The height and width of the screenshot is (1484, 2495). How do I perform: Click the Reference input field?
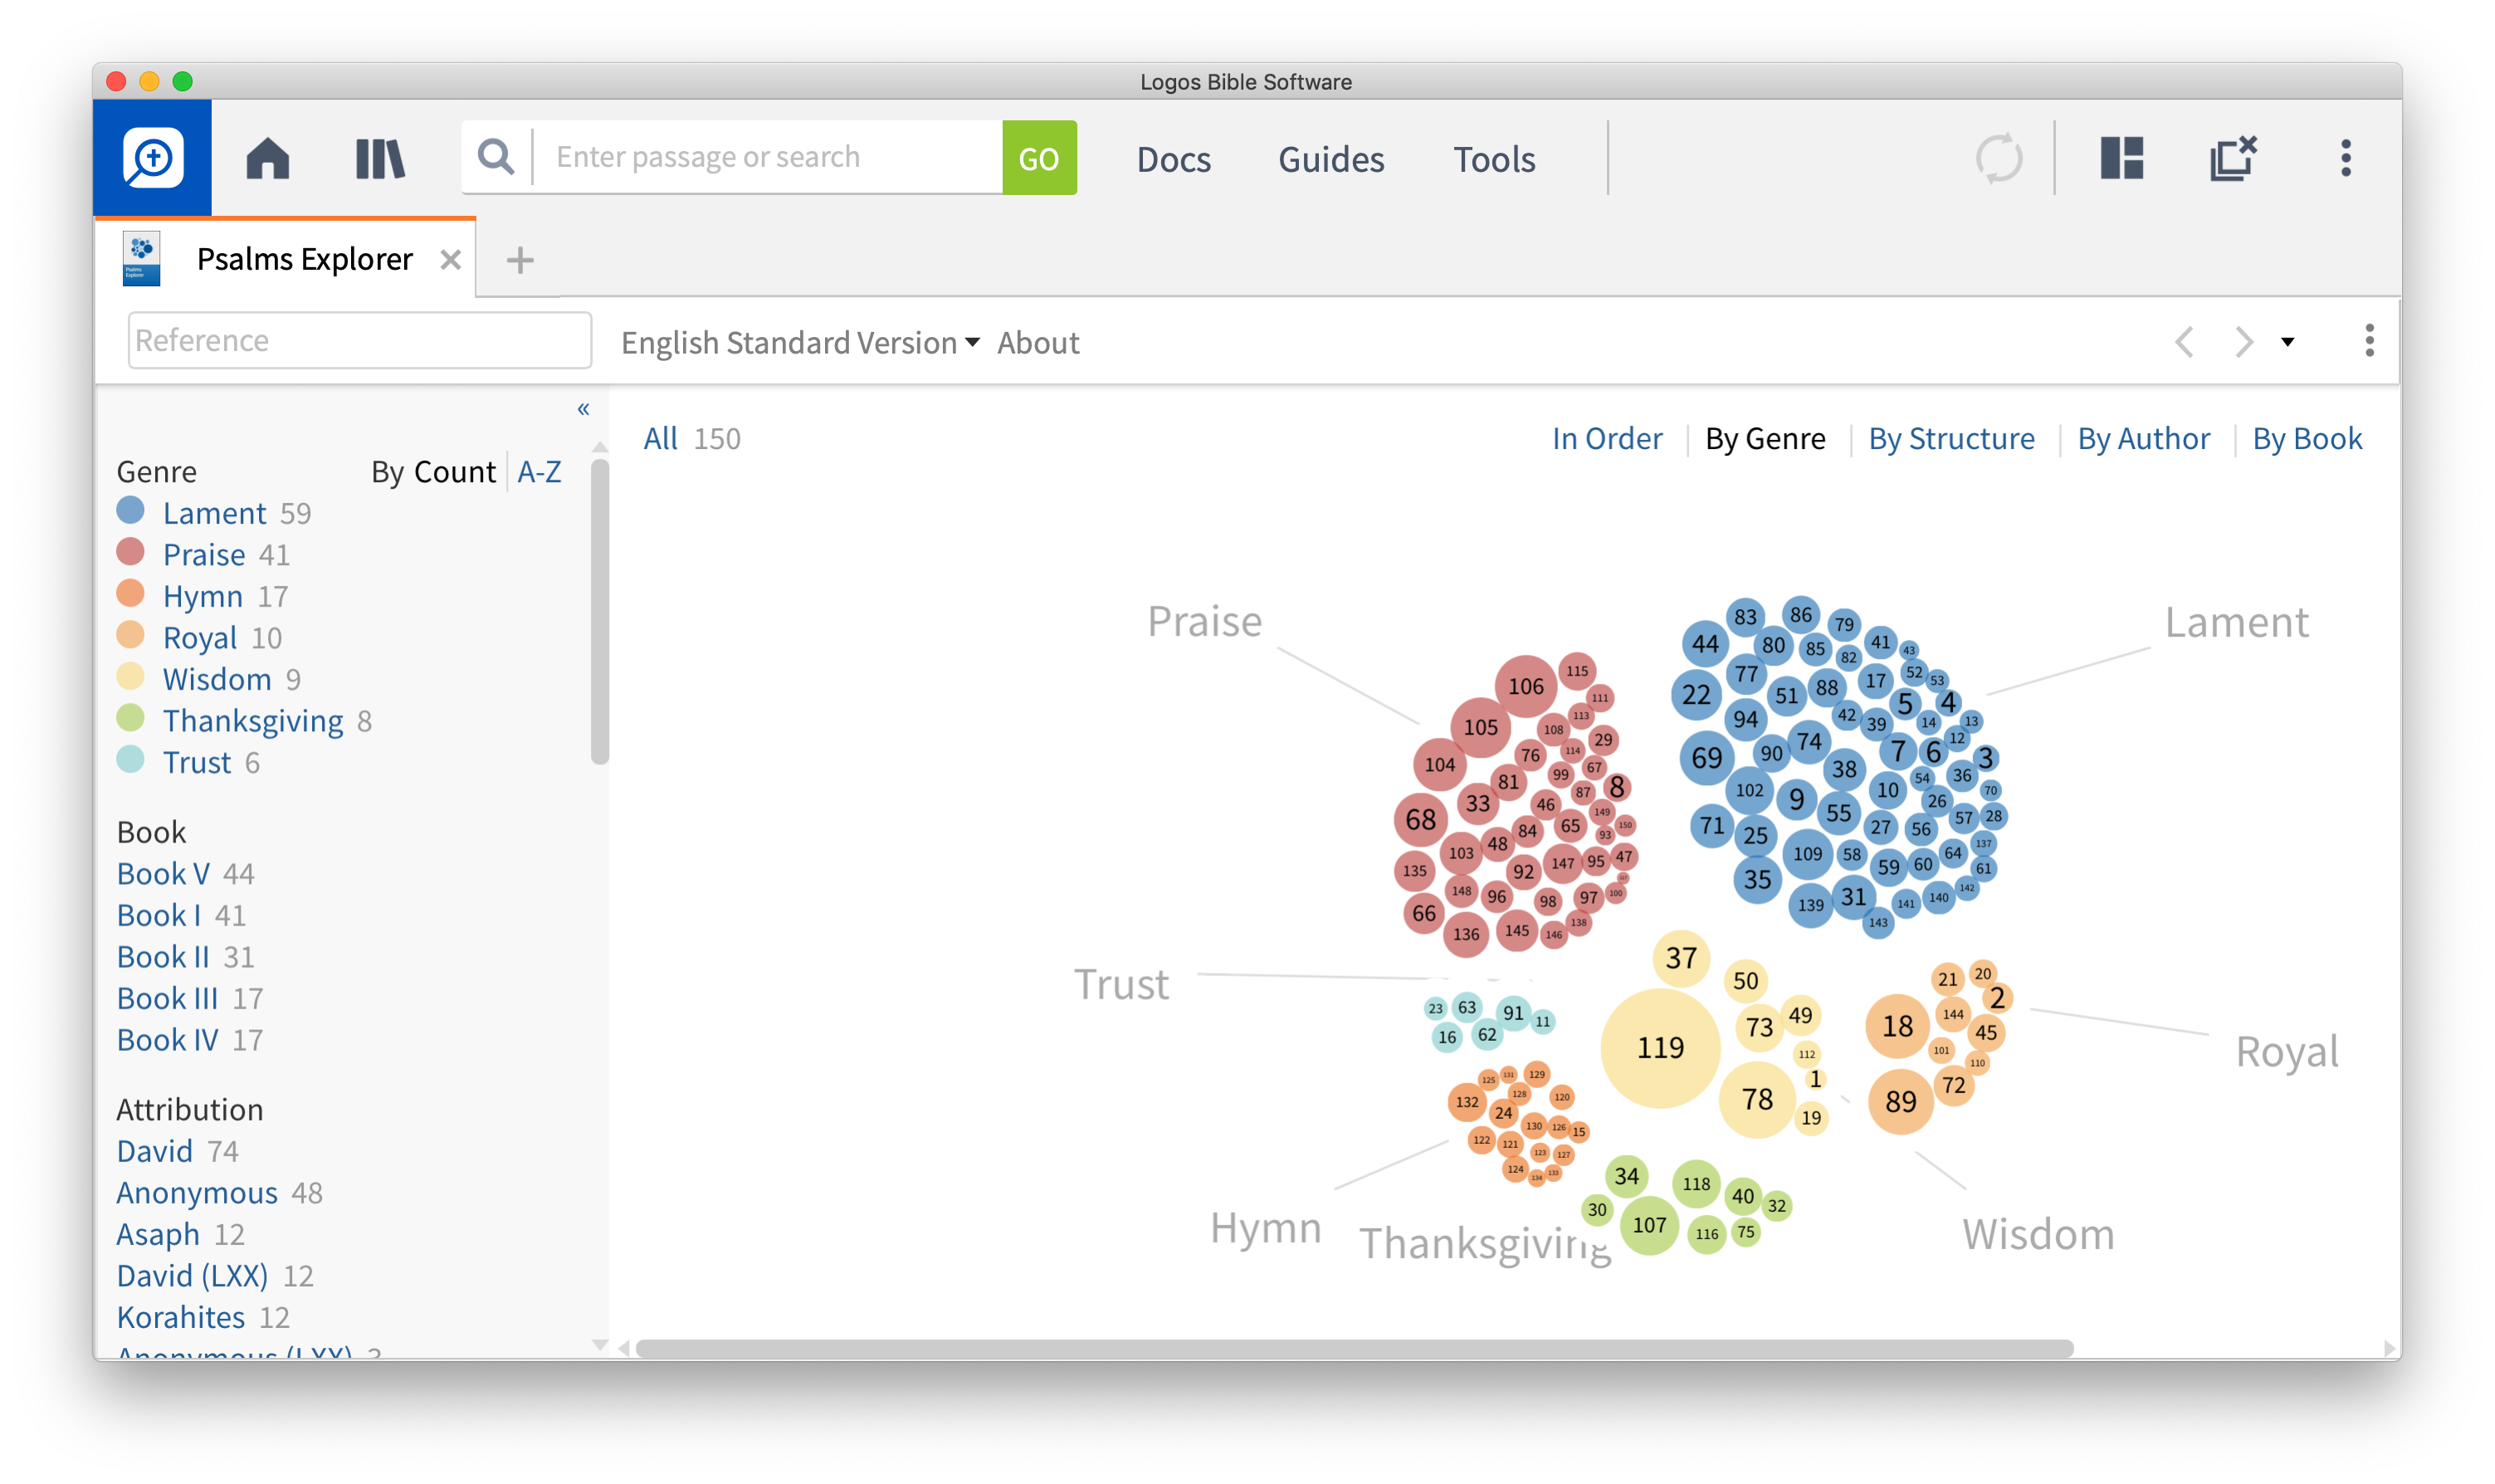tap(359, 340)
